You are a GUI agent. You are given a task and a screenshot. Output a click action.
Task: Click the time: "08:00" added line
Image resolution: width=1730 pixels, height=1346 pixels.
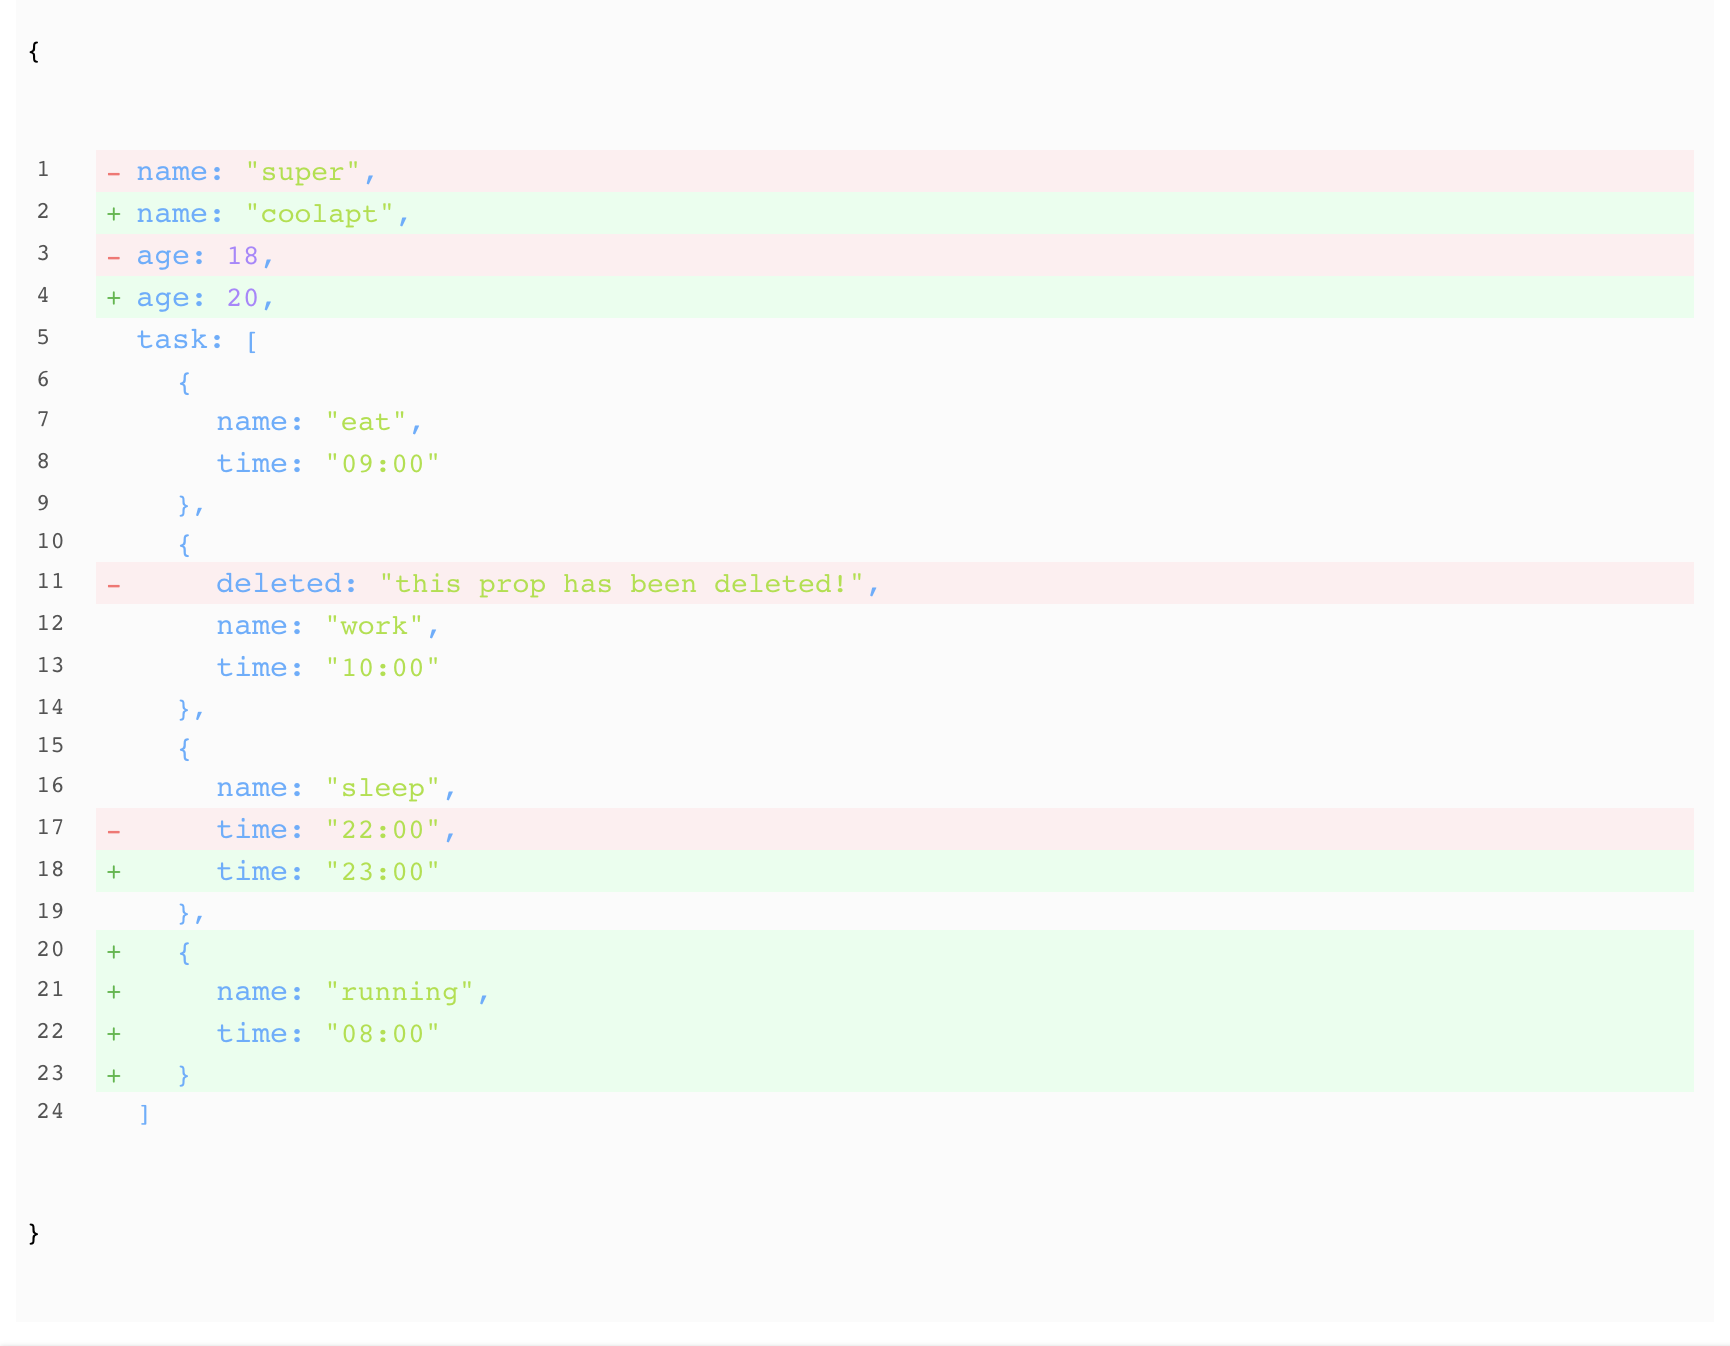pyautogui.click(x=894, y=1033)
